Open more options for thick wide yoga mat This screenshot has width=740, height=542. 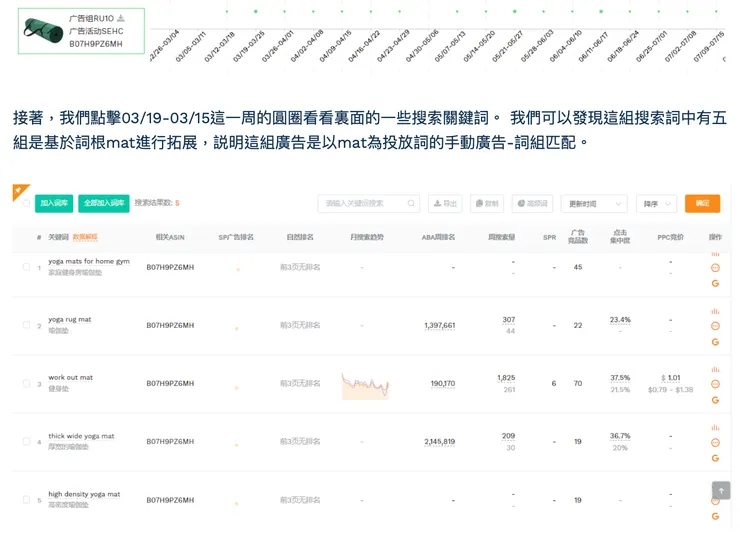coord(715,442)
